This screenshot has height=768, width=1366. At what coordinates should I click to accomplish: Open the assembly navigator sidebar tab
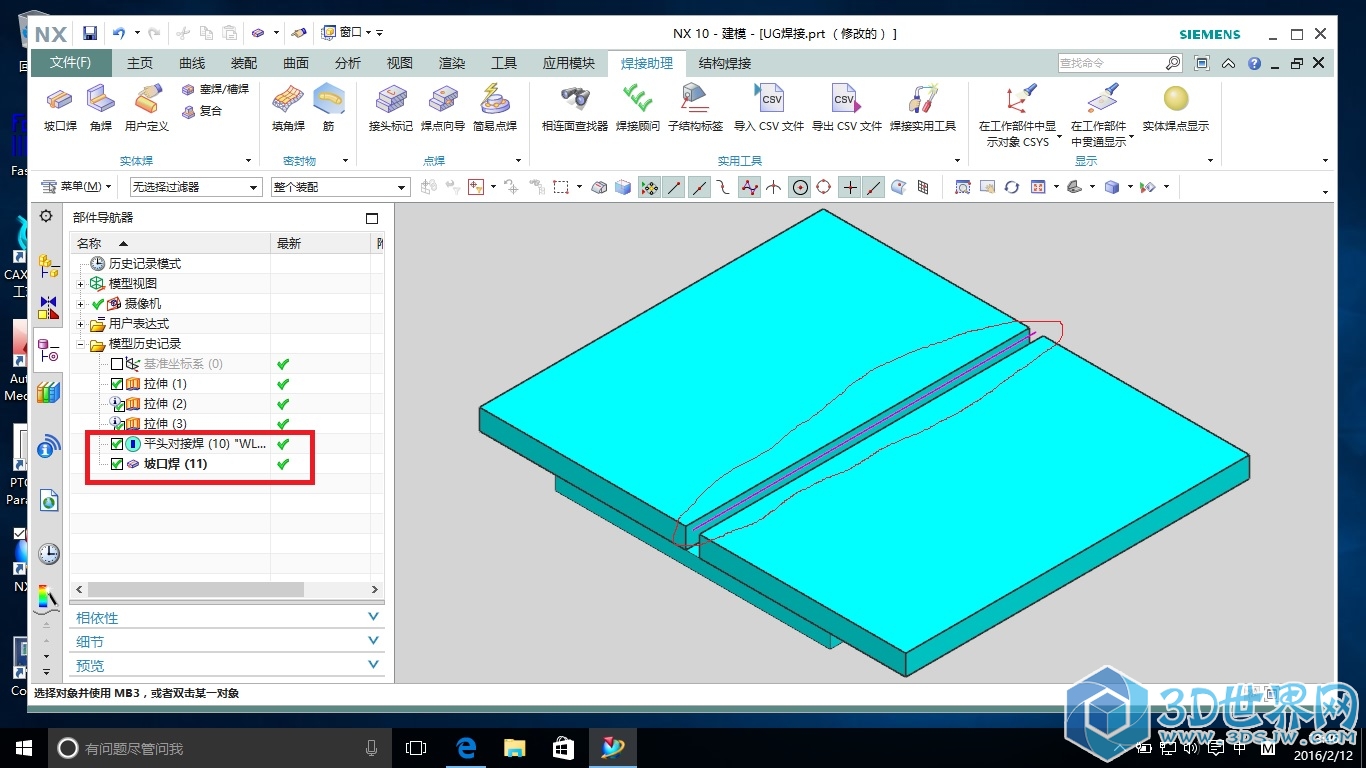coord(48,266)
